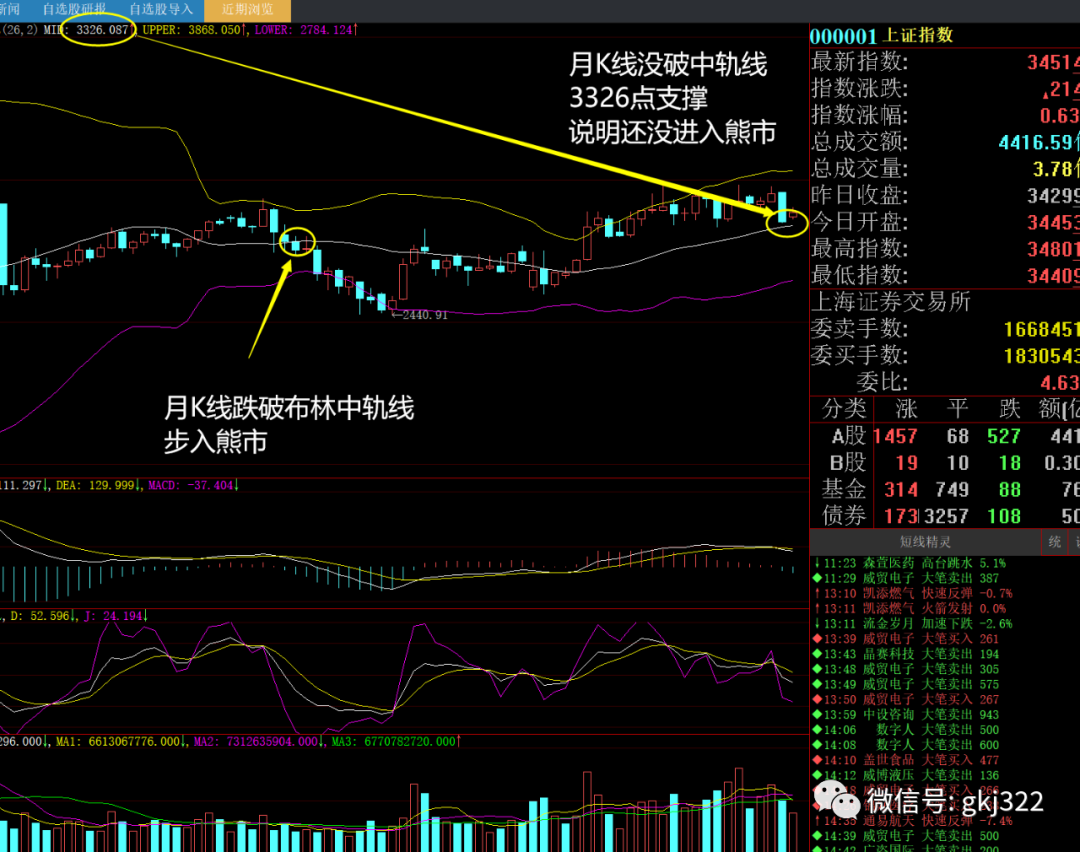Select the 近期浏览 tab
The width and height of the screenshot is (1080, 852).
click(x=247, y=10)
